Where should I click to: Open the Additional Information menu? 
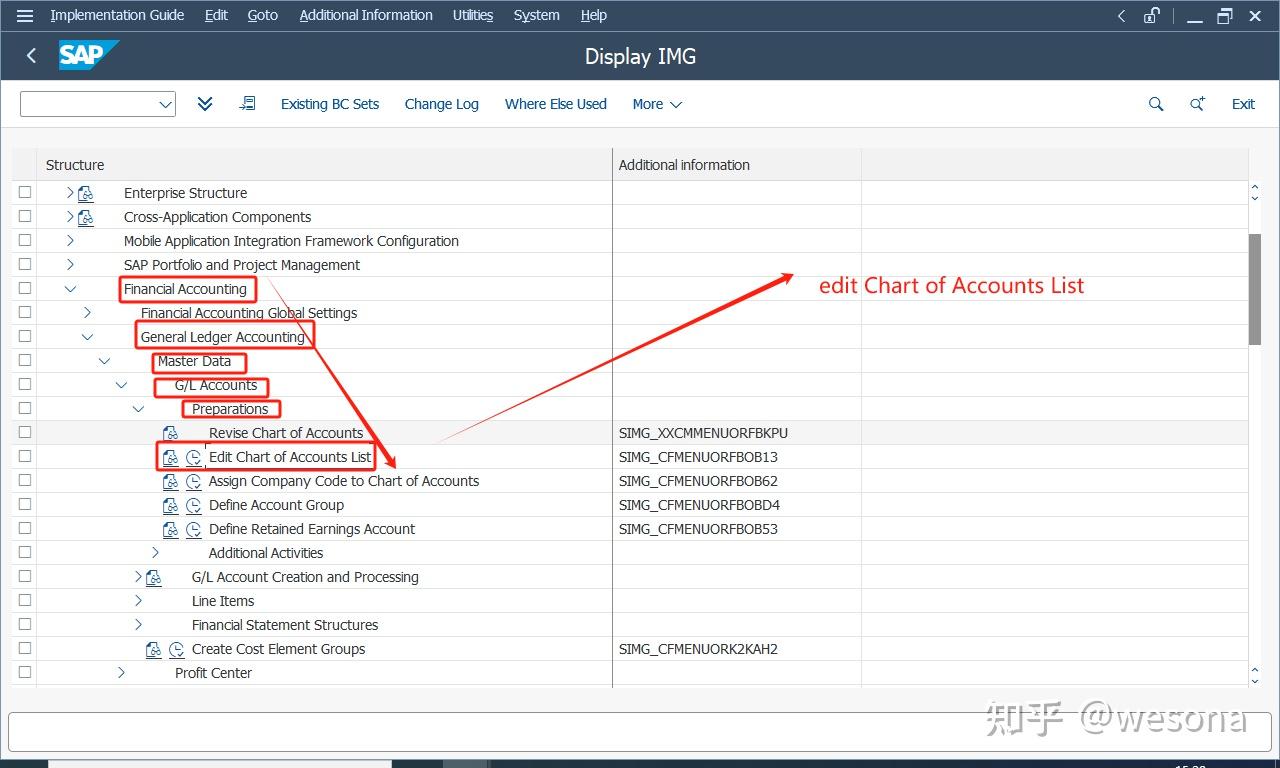[365, 15]
